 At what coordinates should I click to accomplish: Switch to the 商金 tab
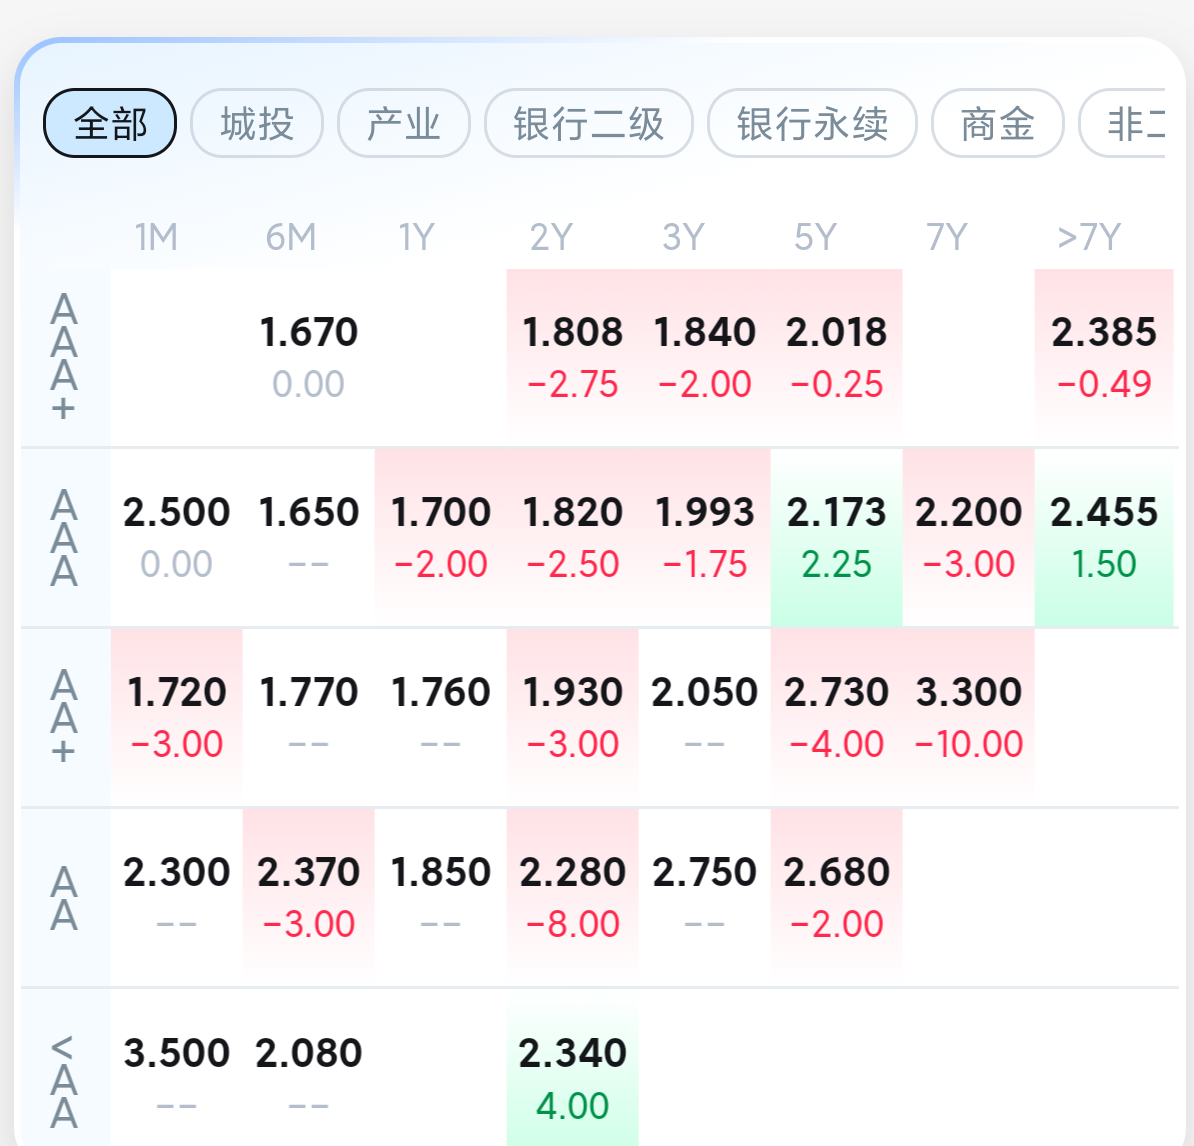[997, 124]
